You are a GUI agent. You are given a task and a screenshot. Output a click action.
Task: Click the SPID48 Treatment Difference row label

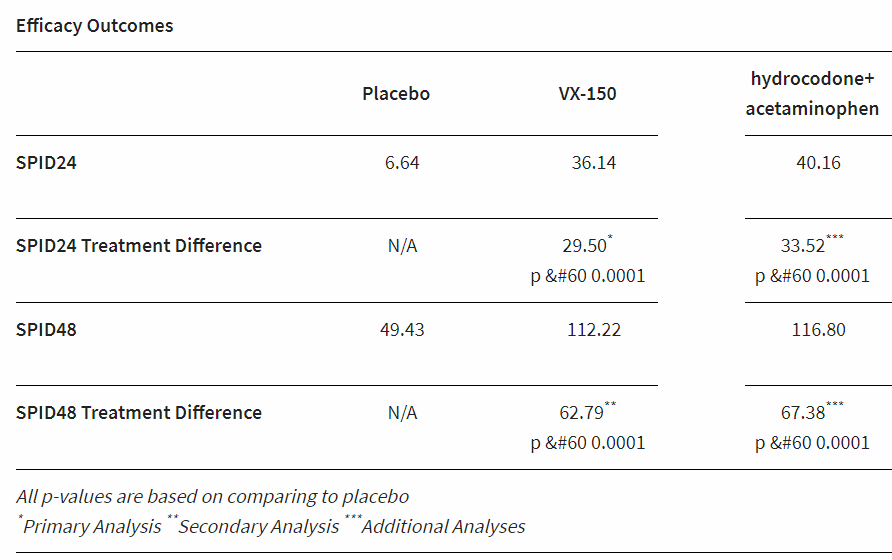point(139,413)
